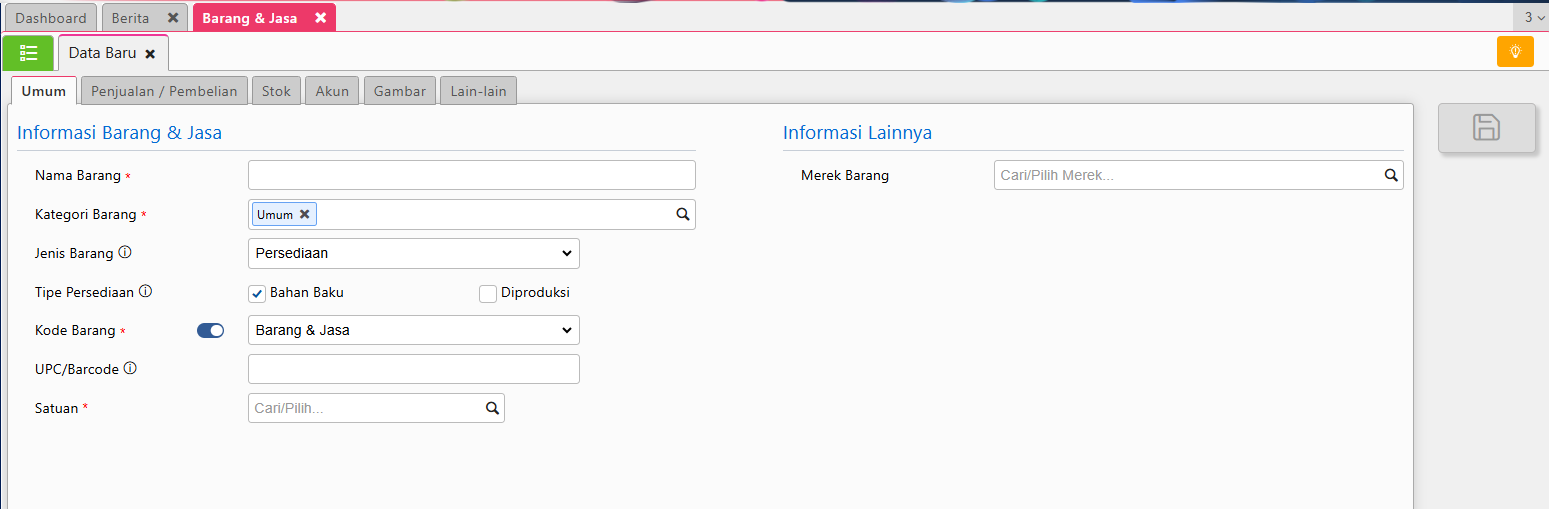Screen dimensions: 1549x509
Task: Click search icon in Merek Barang field
Action: [x=1391, y=175]
